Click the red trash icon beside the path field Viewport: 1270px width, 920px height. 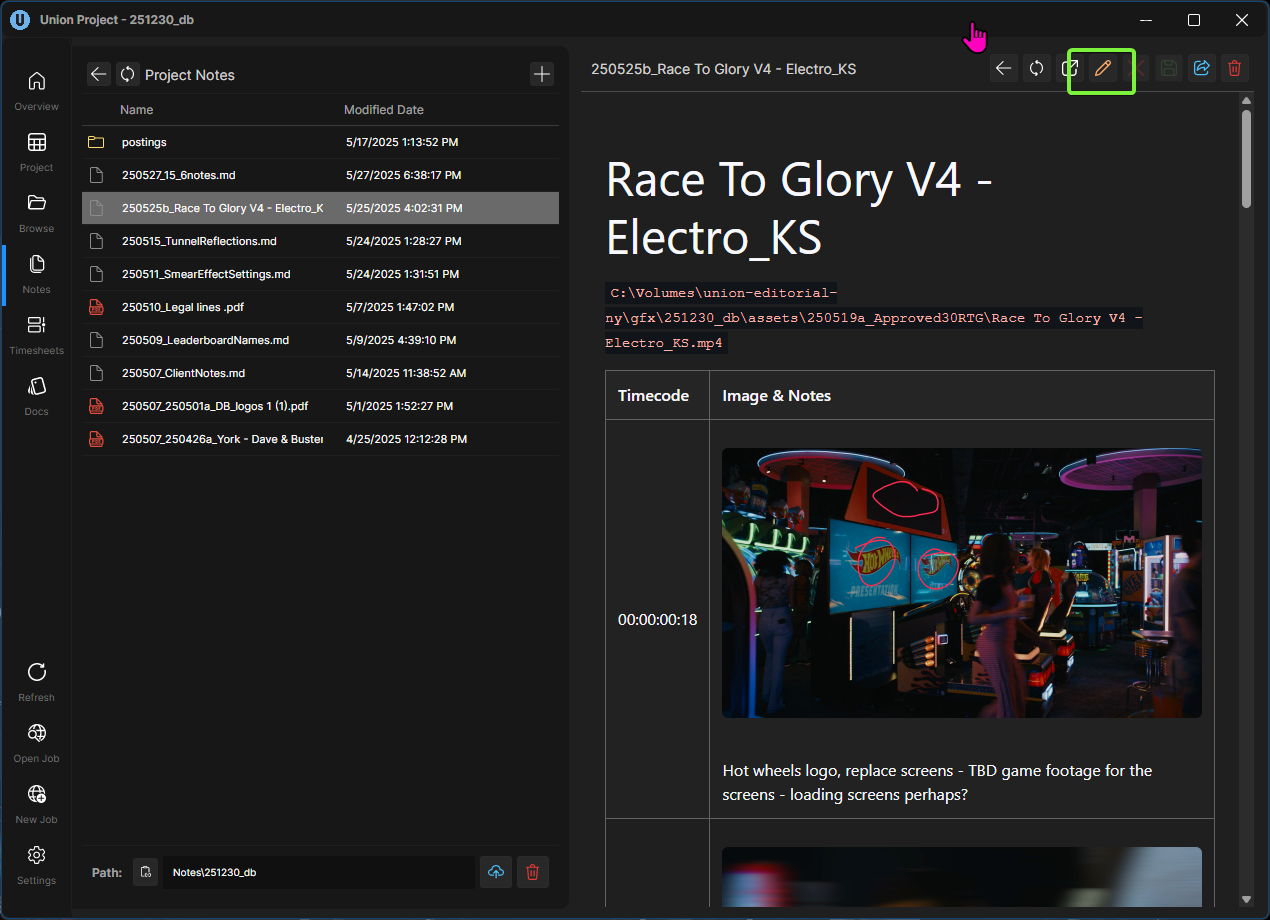tap(532, 872)
